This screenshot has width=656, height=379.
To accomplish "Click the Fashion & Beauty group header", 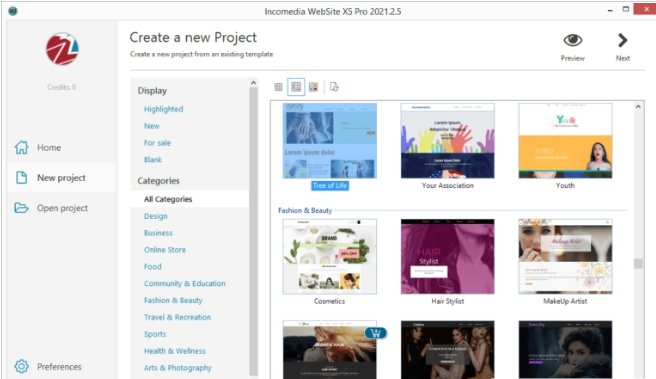I will pyautogui.click(x=305, y=210).
